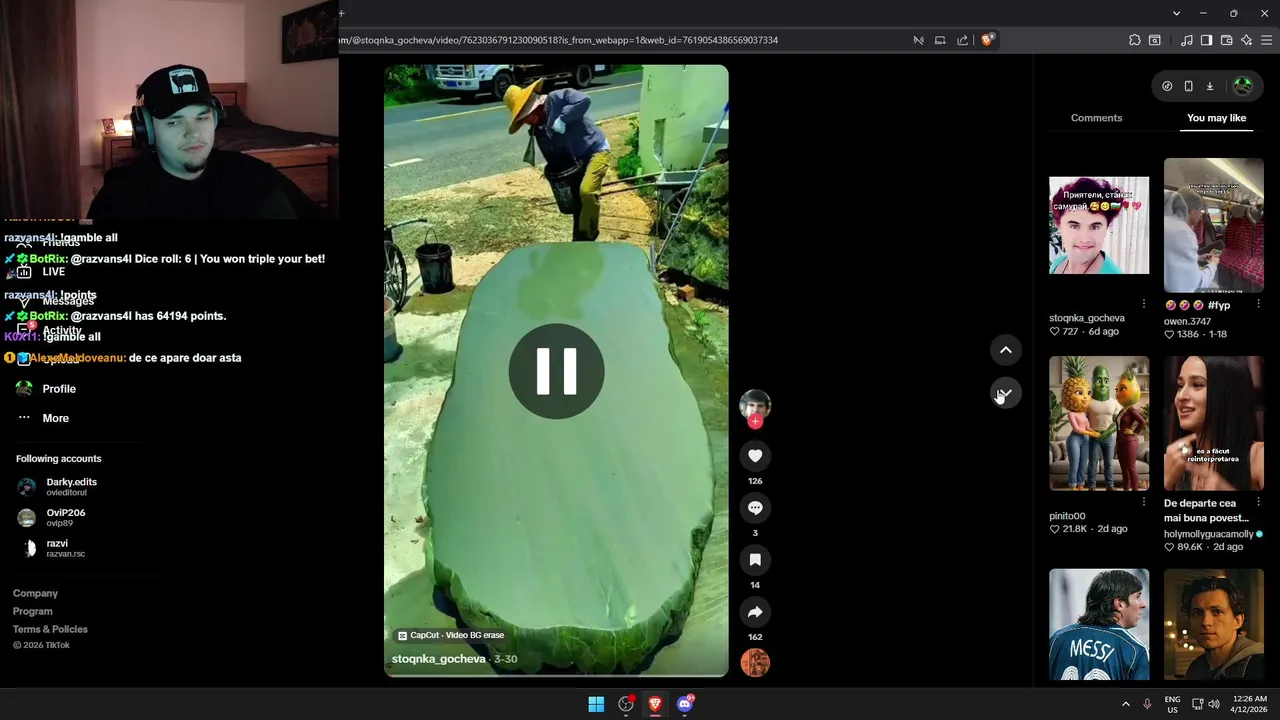
Task: Click the download app icon in top pill
Action: [x=1210, y=86]
